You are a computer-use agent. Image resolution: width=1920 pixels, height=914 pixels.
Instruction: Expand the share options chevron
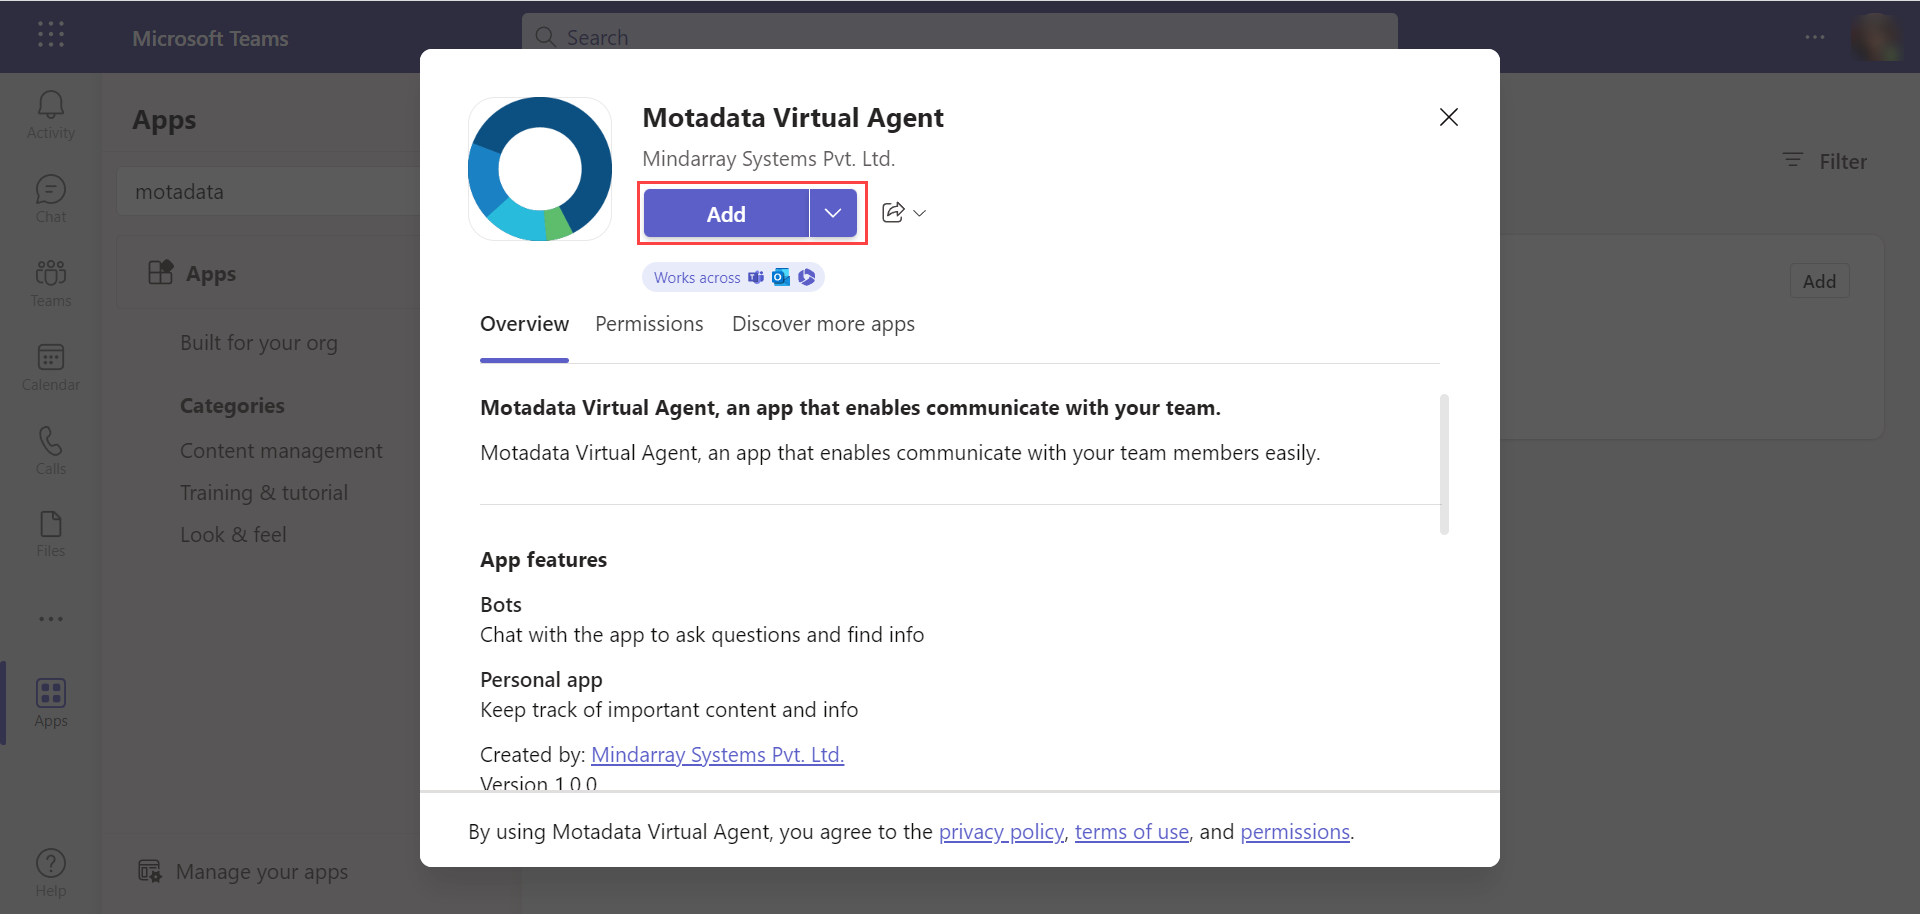[x=920, y=212]
